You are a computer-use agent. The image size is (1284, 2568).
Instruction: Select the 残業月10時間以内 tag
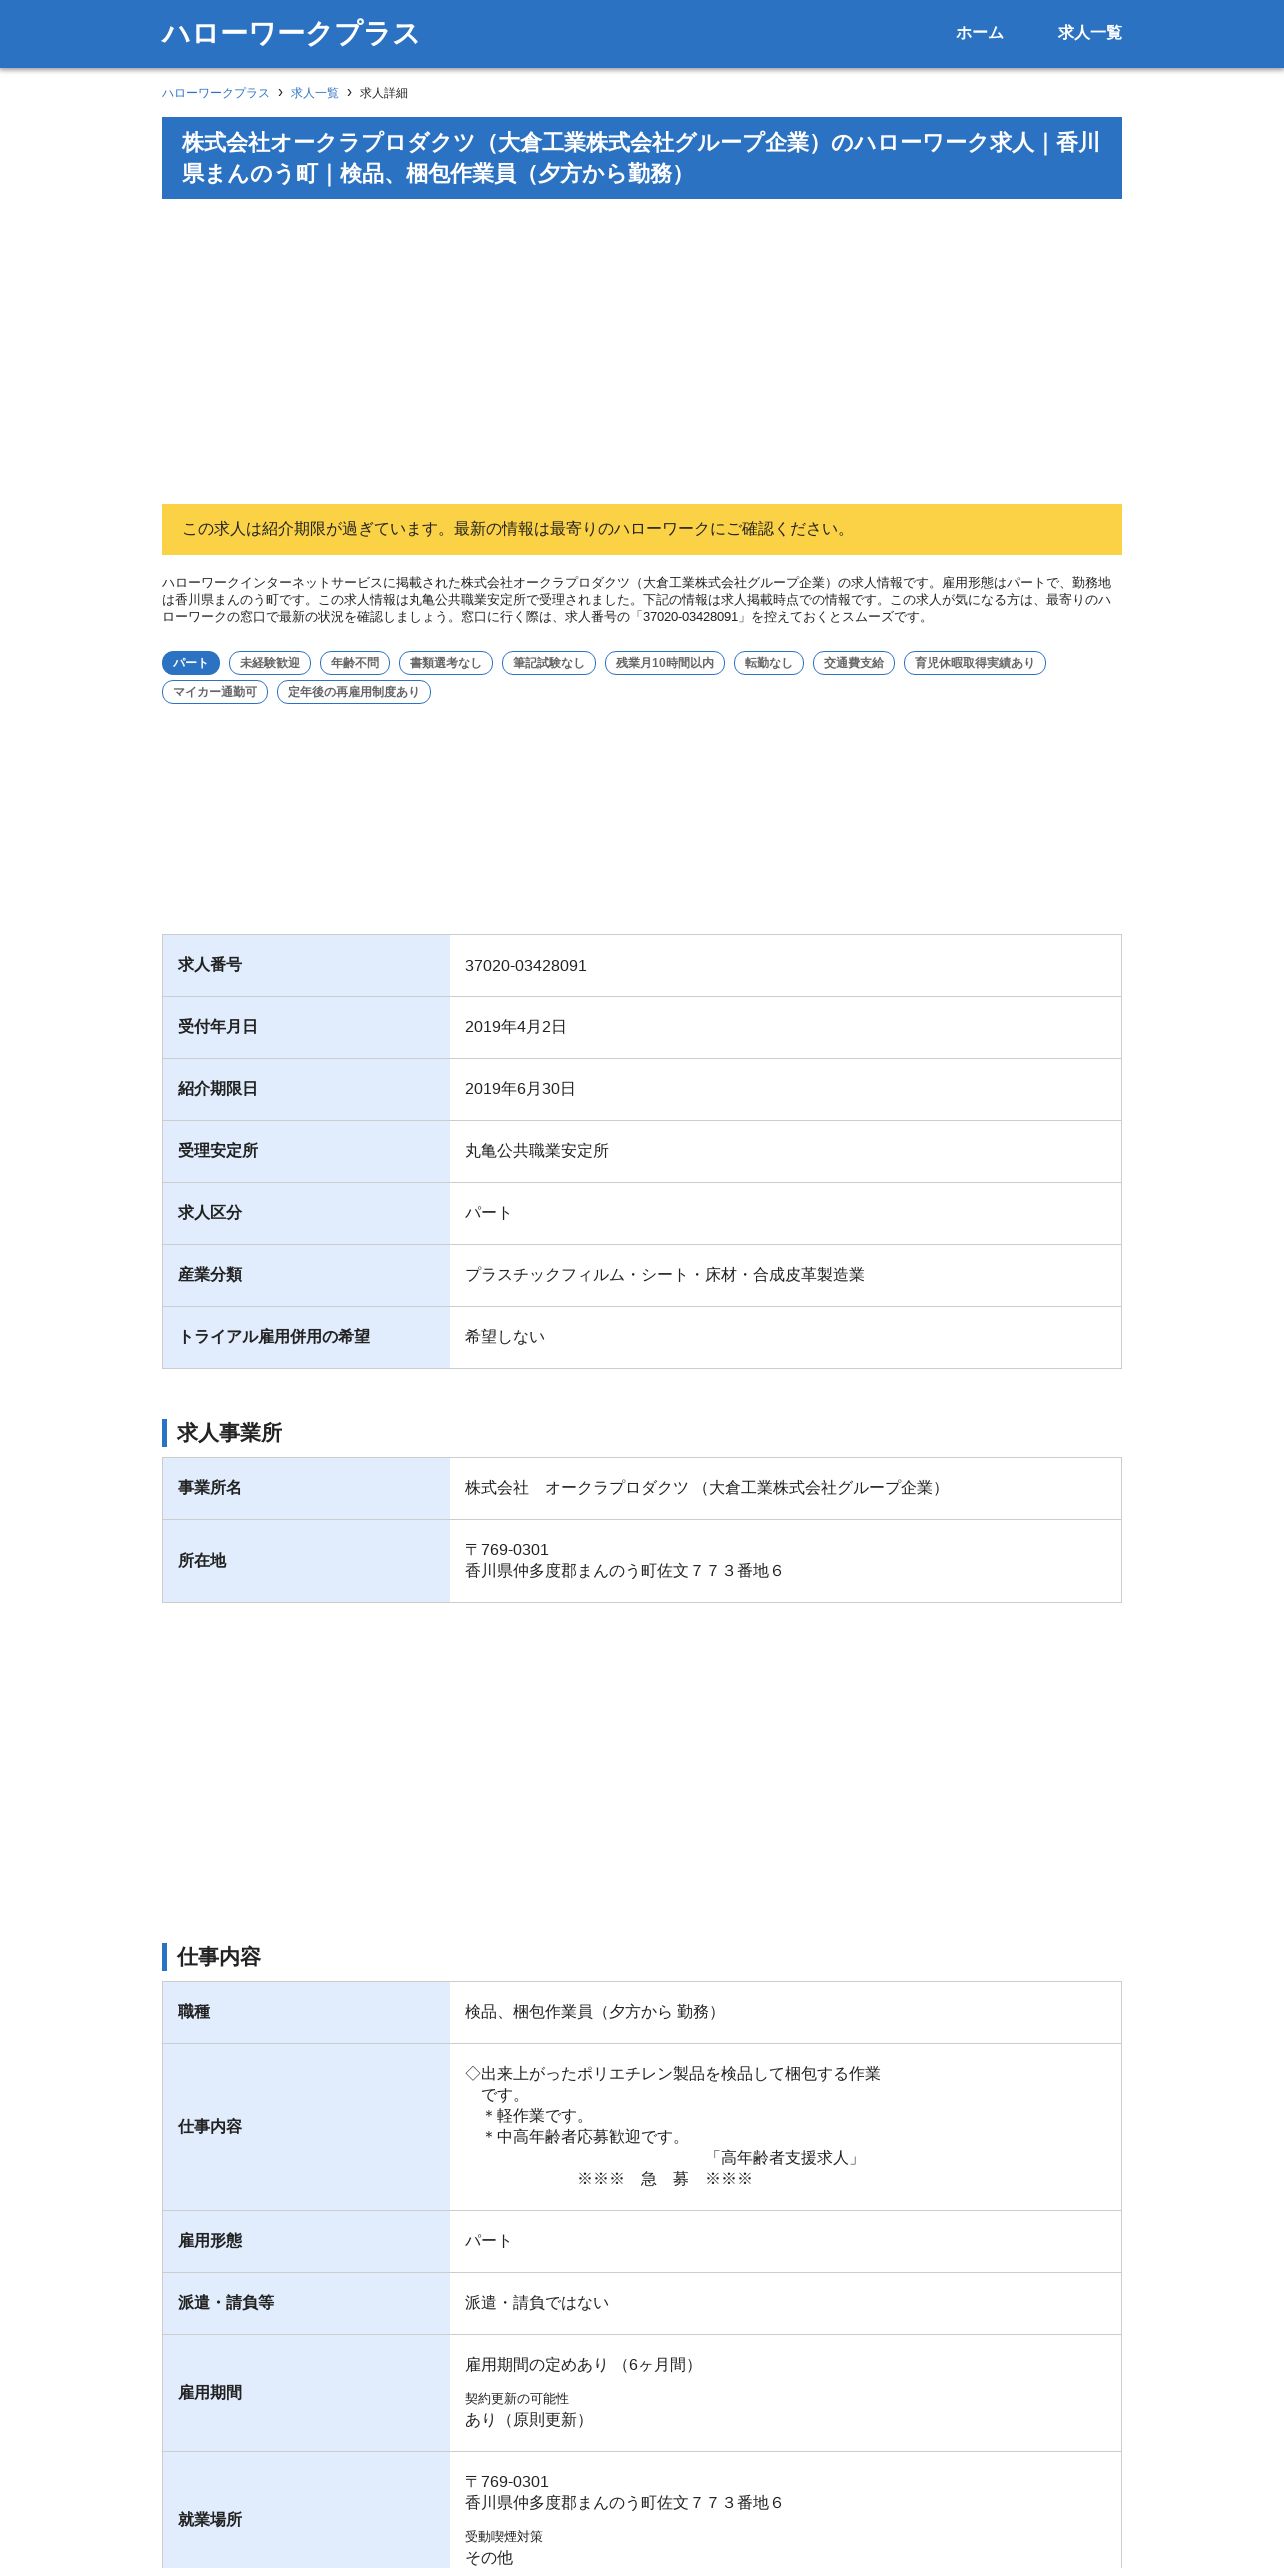click(665, 663)
